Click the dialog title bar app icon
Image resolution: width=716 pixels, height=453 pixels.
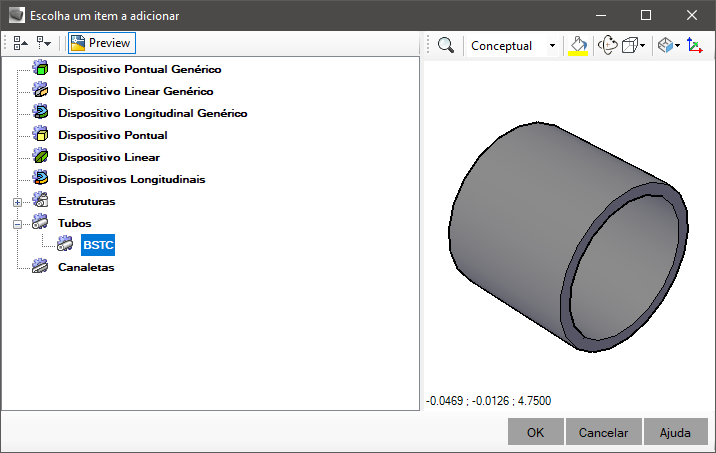pos(17,16)
